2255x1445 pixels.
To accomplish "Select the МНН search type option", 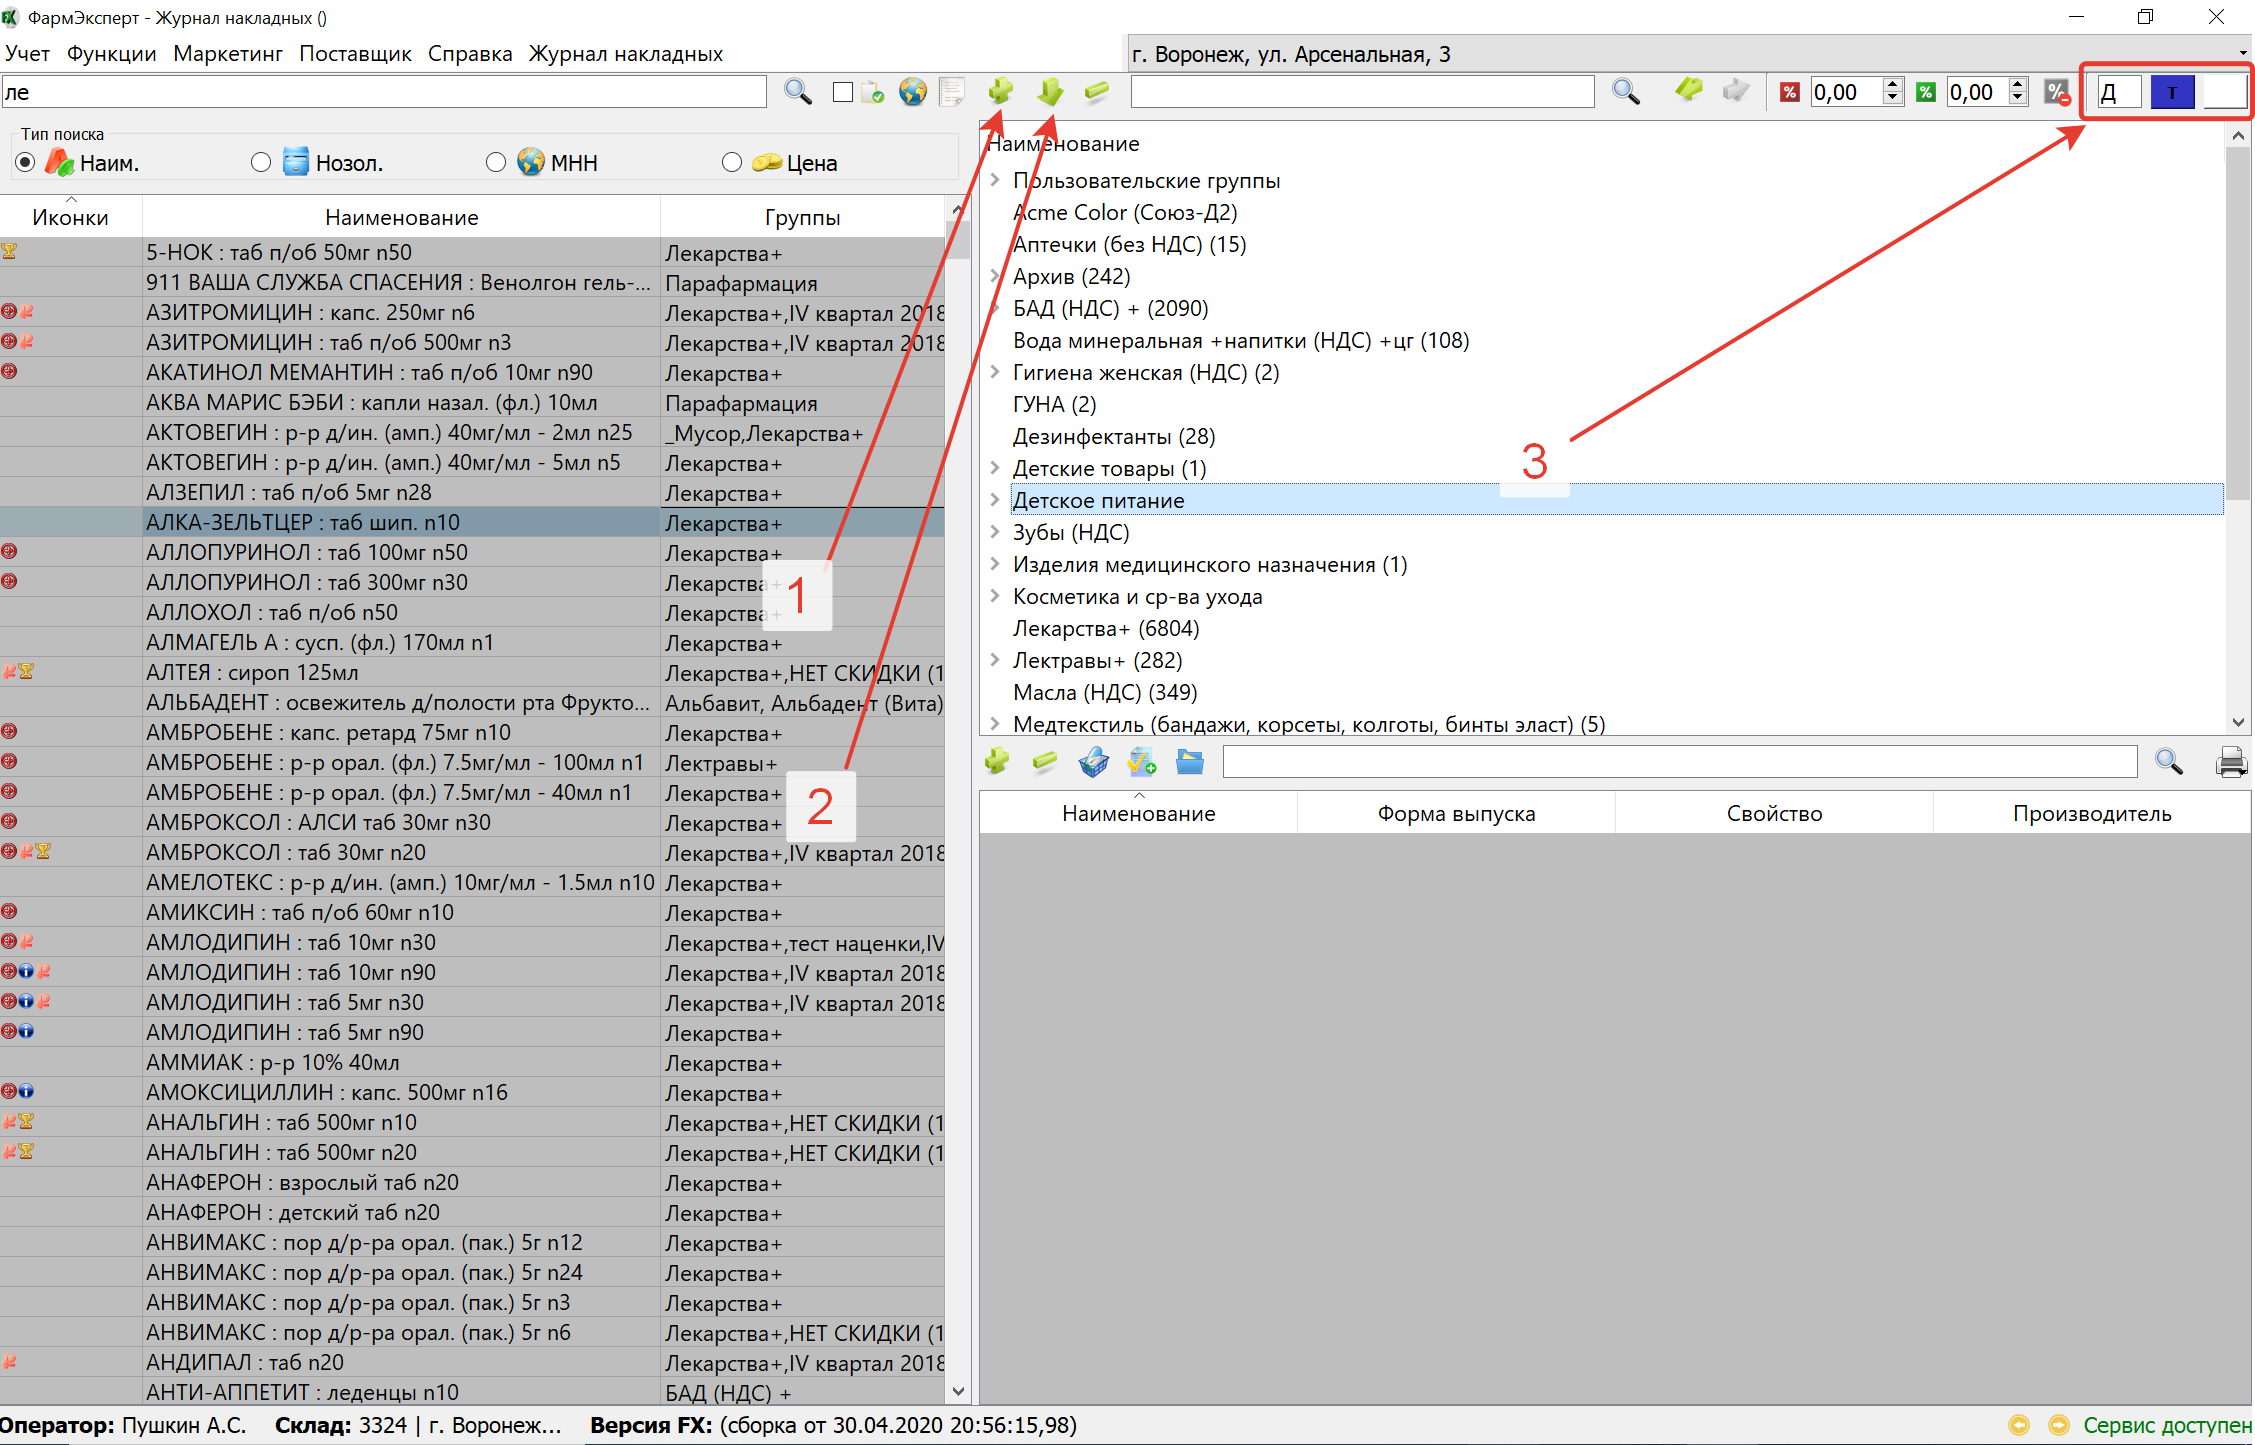I will point(496,162).
